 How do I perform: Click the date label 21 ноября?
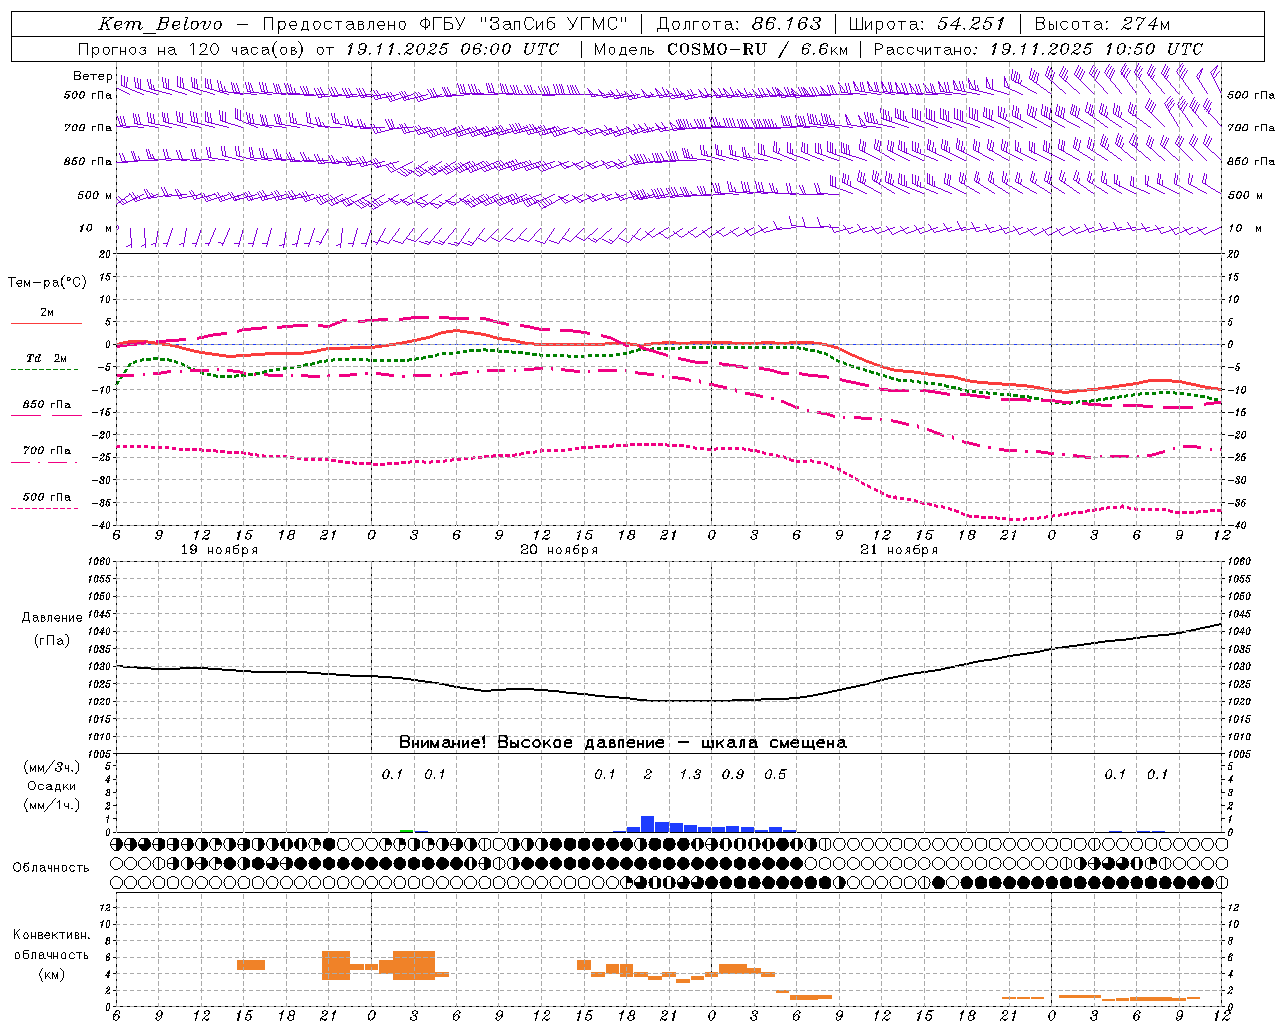[x=899, y=550]
